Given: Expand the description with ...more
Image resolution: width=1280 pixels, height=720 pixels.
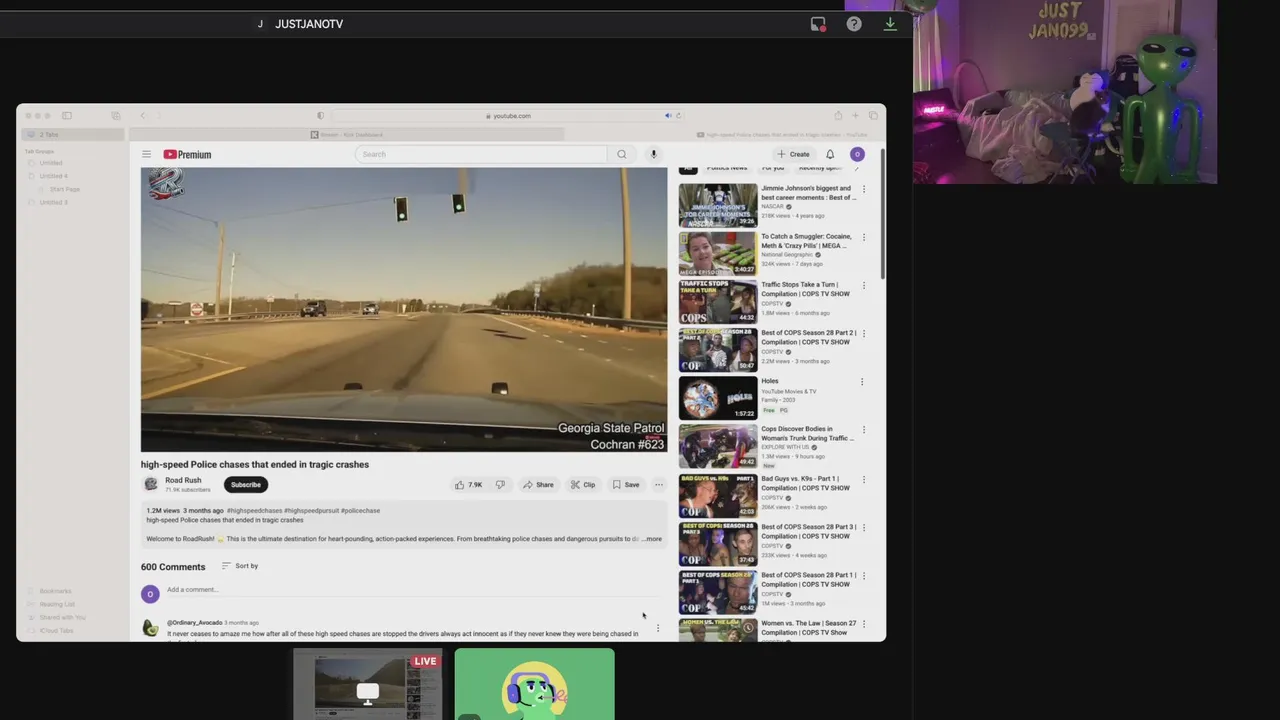Looking at the screenshot, I should [651, 539].
